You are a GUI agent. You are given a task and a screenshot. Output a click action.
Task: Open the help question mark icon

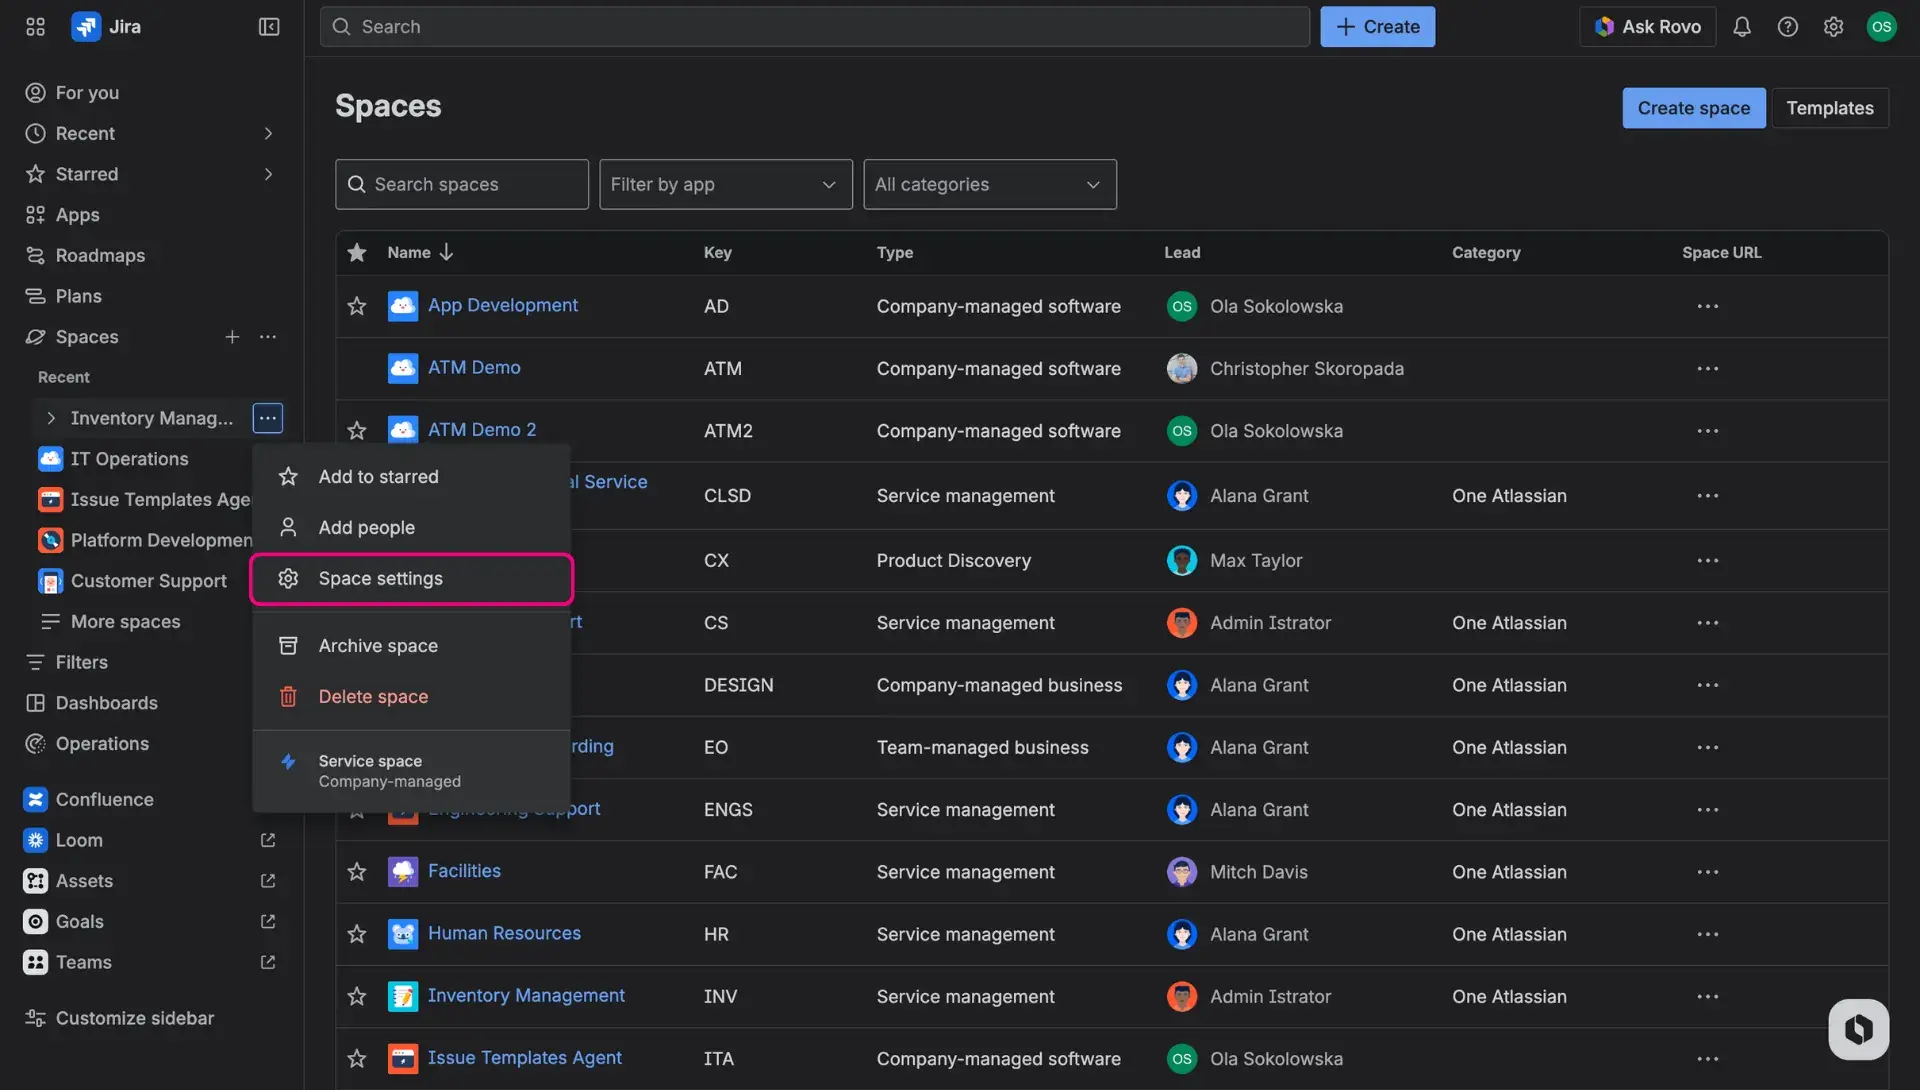1788,27
